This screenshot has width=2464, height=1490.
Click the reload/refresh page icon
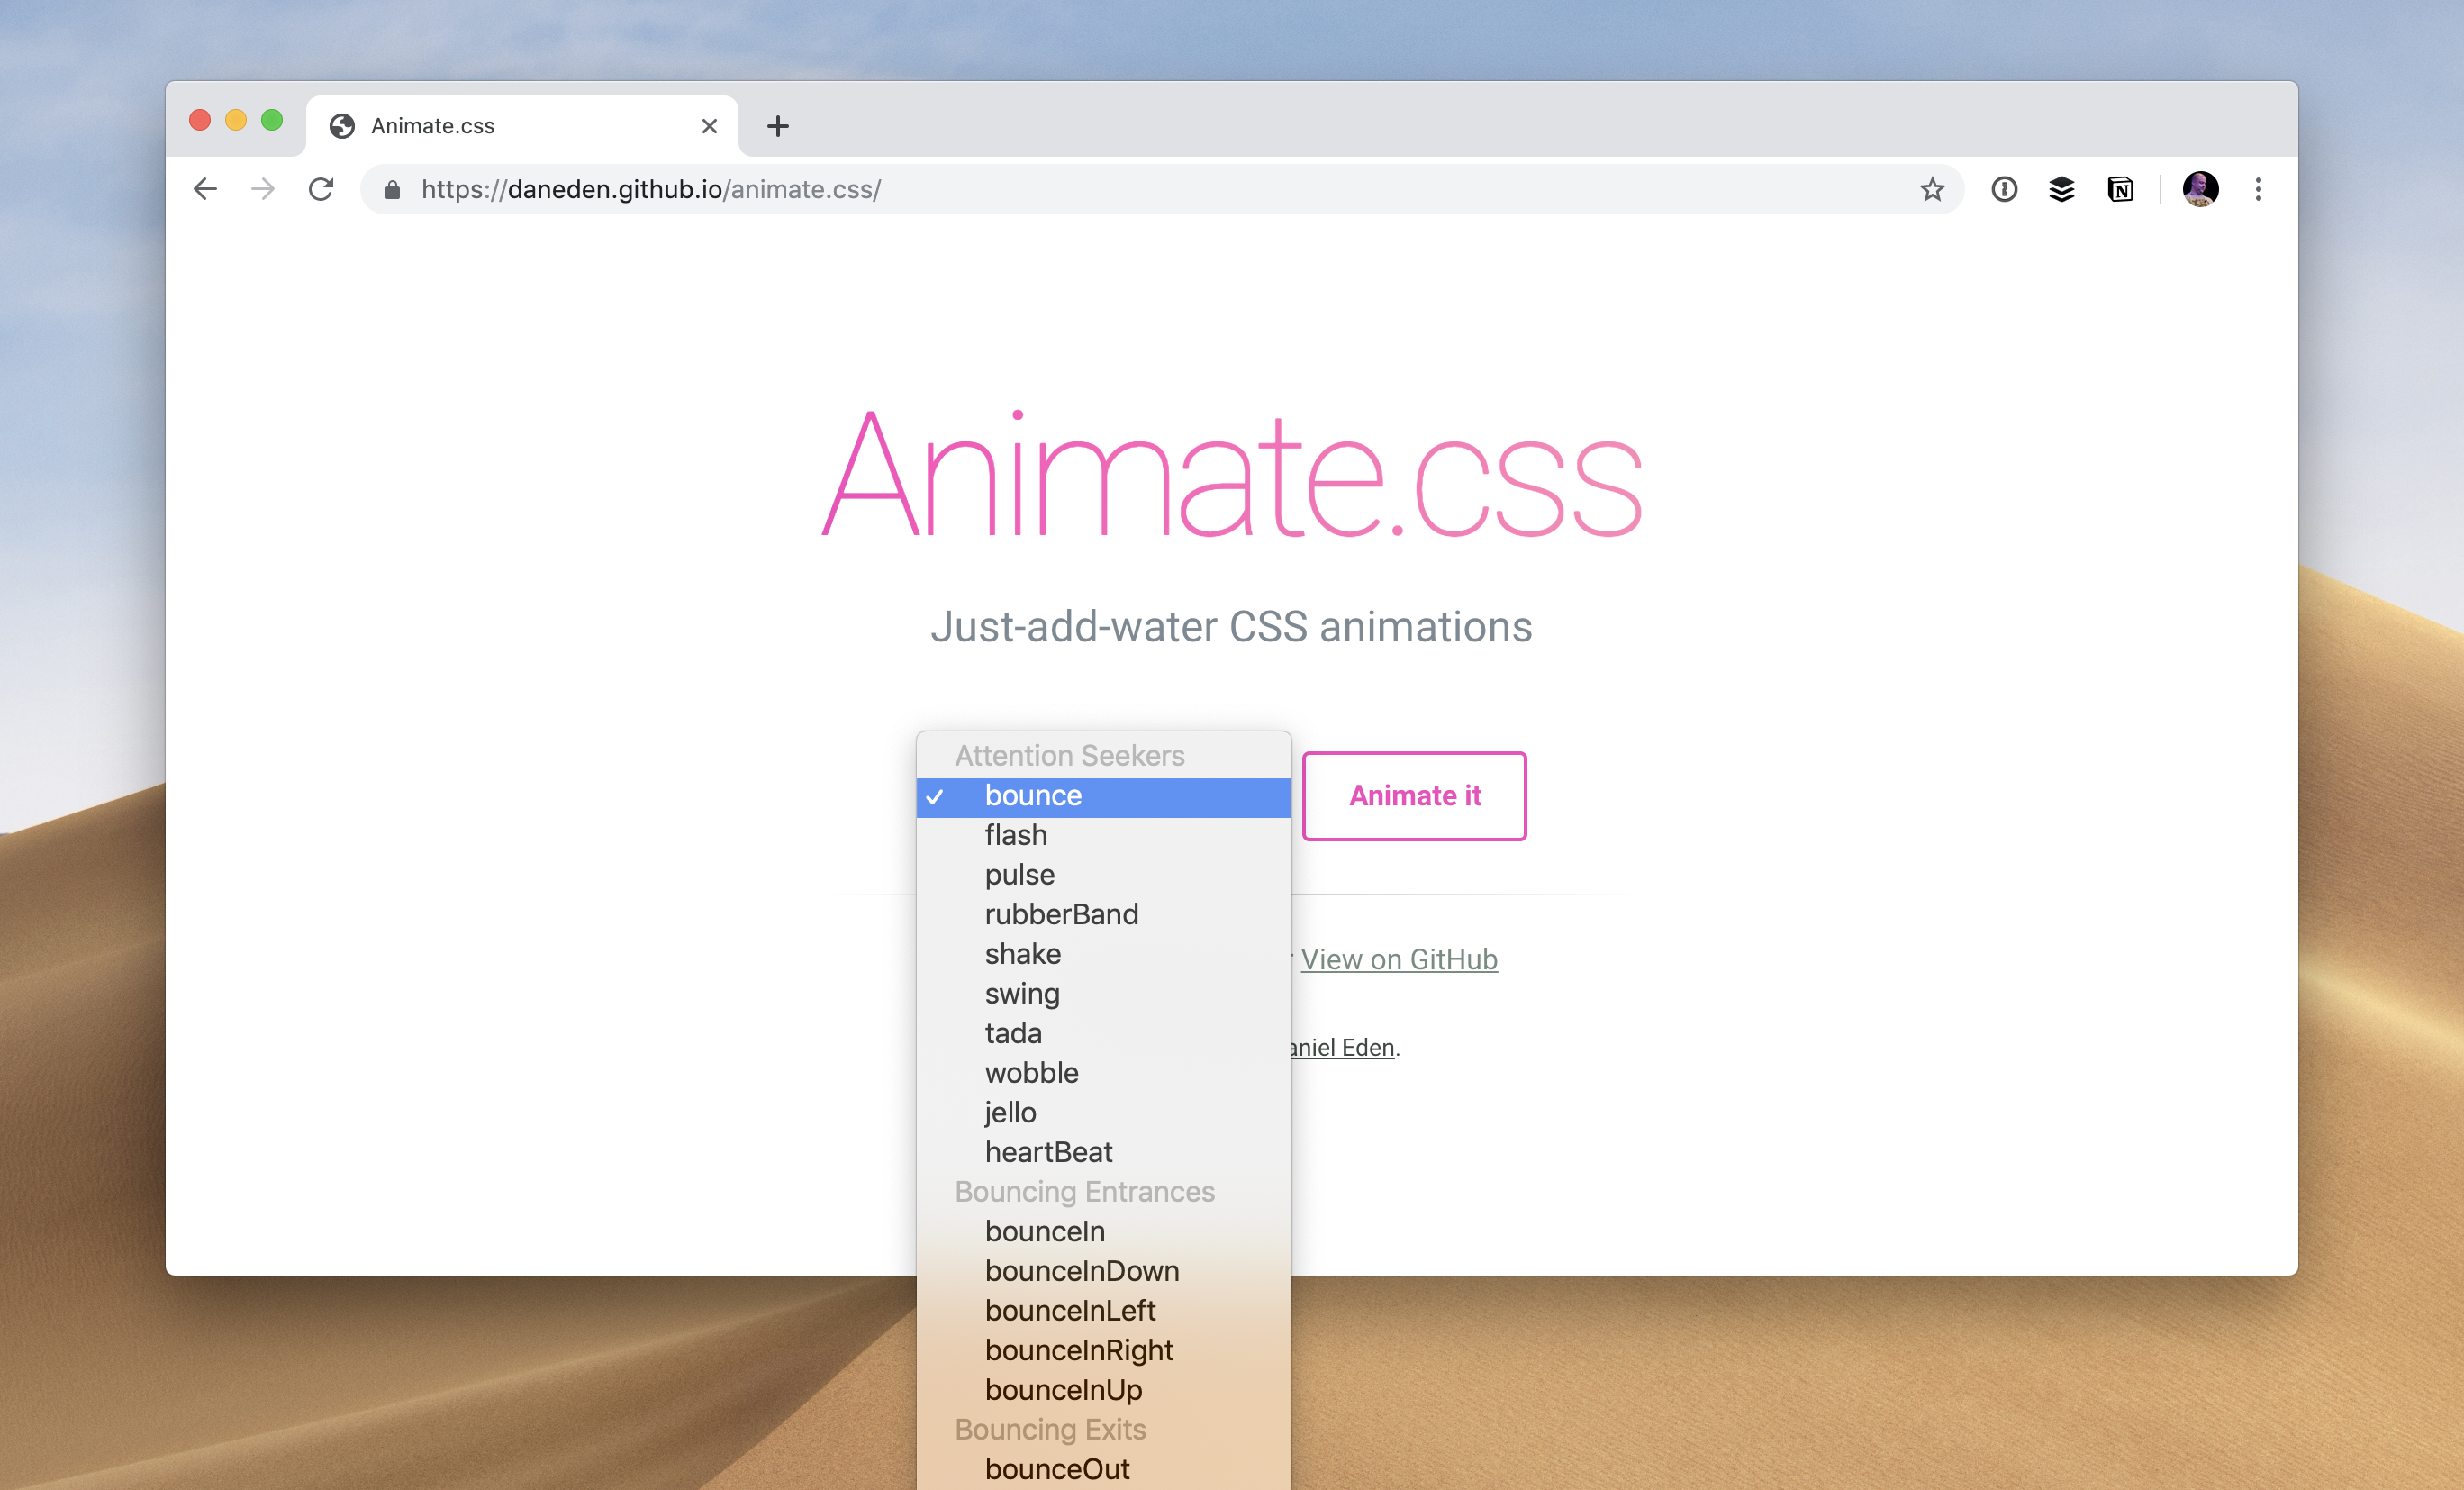pos(321,188)
